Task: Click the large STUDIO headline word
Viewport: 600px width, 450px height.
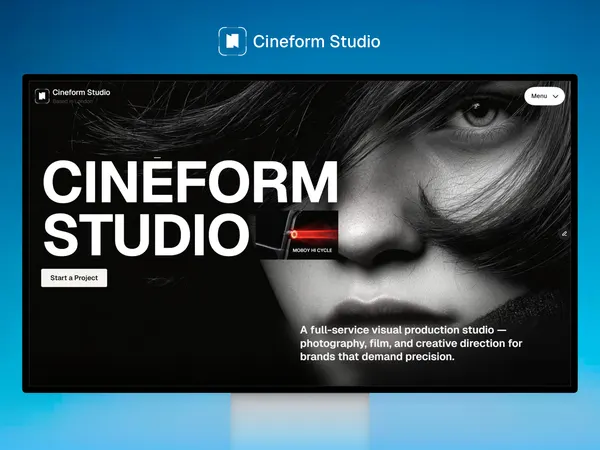Action: [x=146, y=235]
